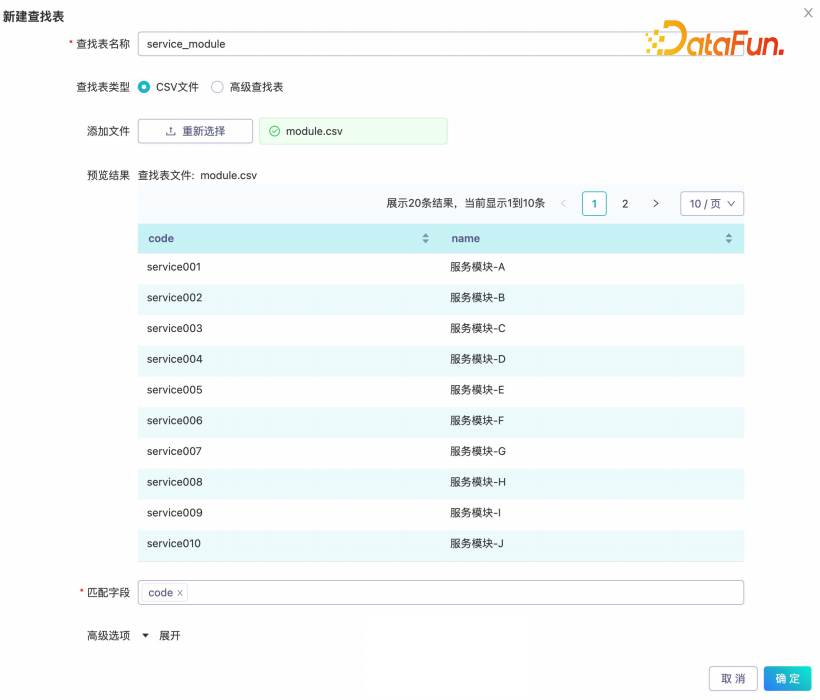Expand the 高级选项 section
The image size is (820, 700).
(160, 636)
